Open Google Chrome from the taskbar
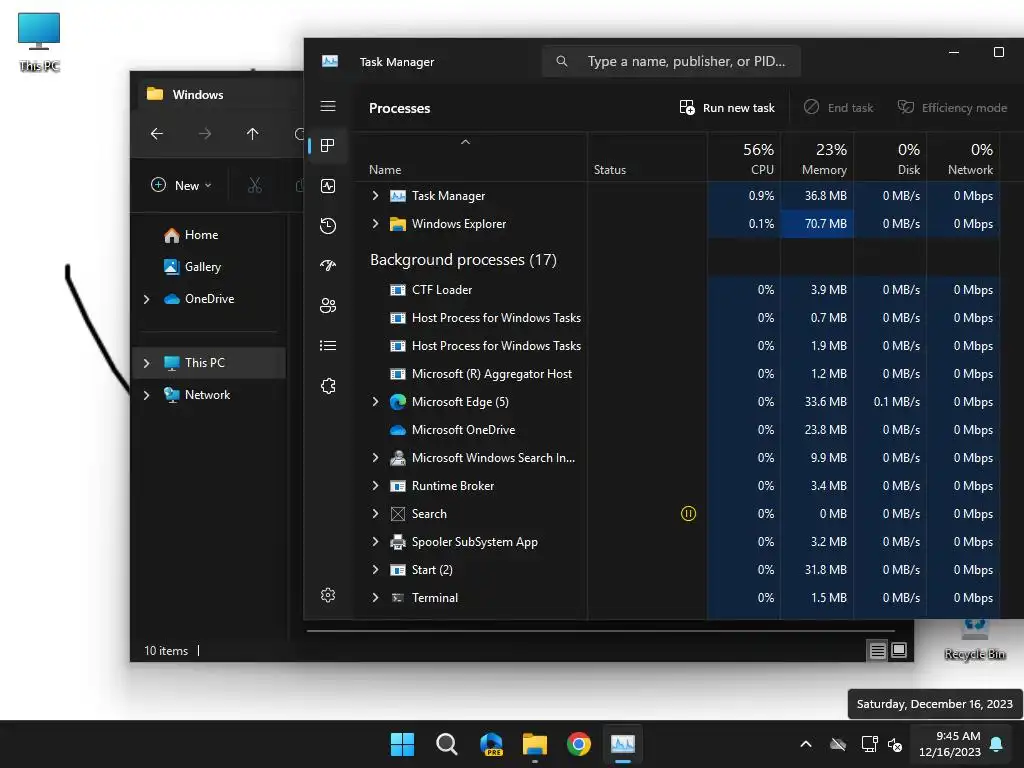This screenshot has height=768, width=1024. (x=579, y=744)
